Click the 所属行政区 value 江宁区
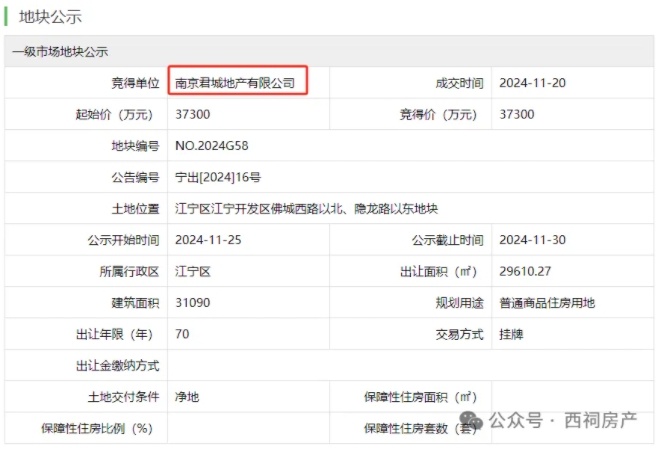This screenshot has height=452, width=660. pos(193,271)
